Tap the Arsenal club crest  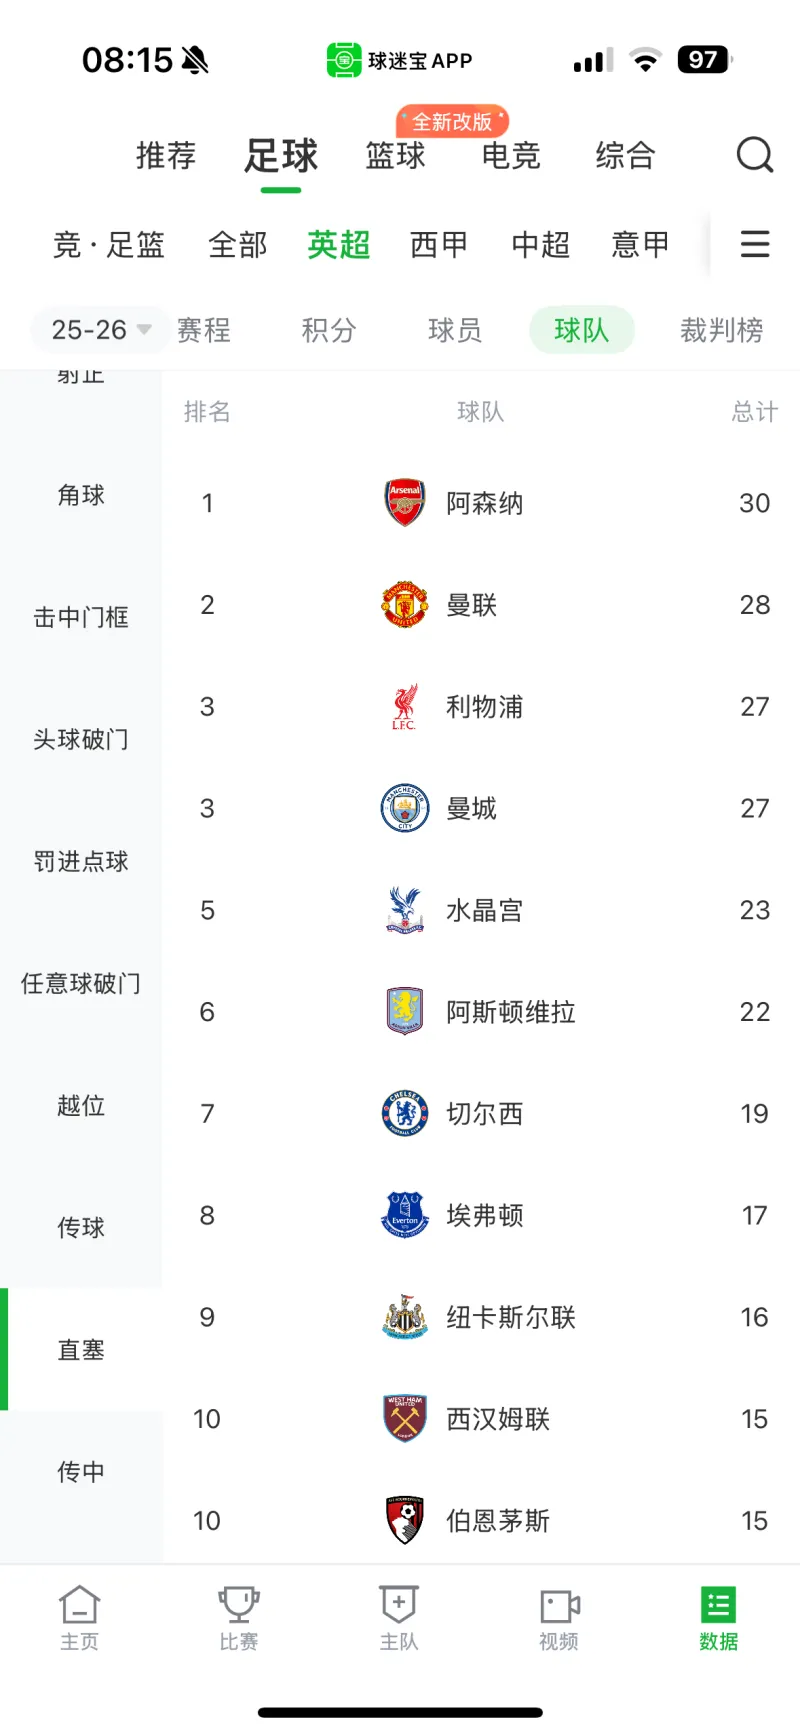point(405,503)
